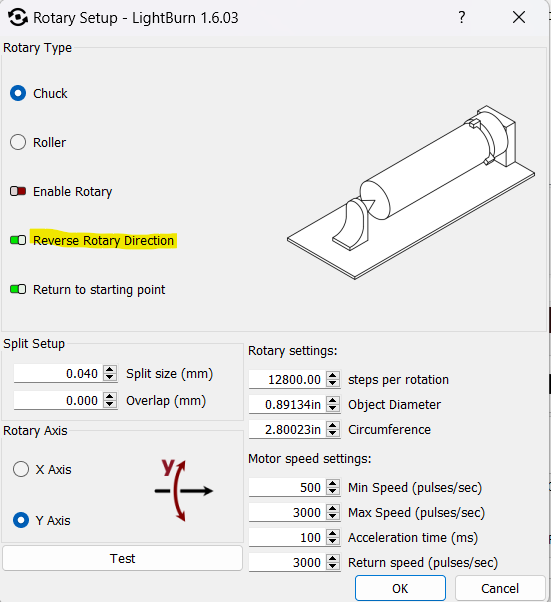Click the Test button
Viewport: 551px width, 602px height.
click(x=122, y=558)
